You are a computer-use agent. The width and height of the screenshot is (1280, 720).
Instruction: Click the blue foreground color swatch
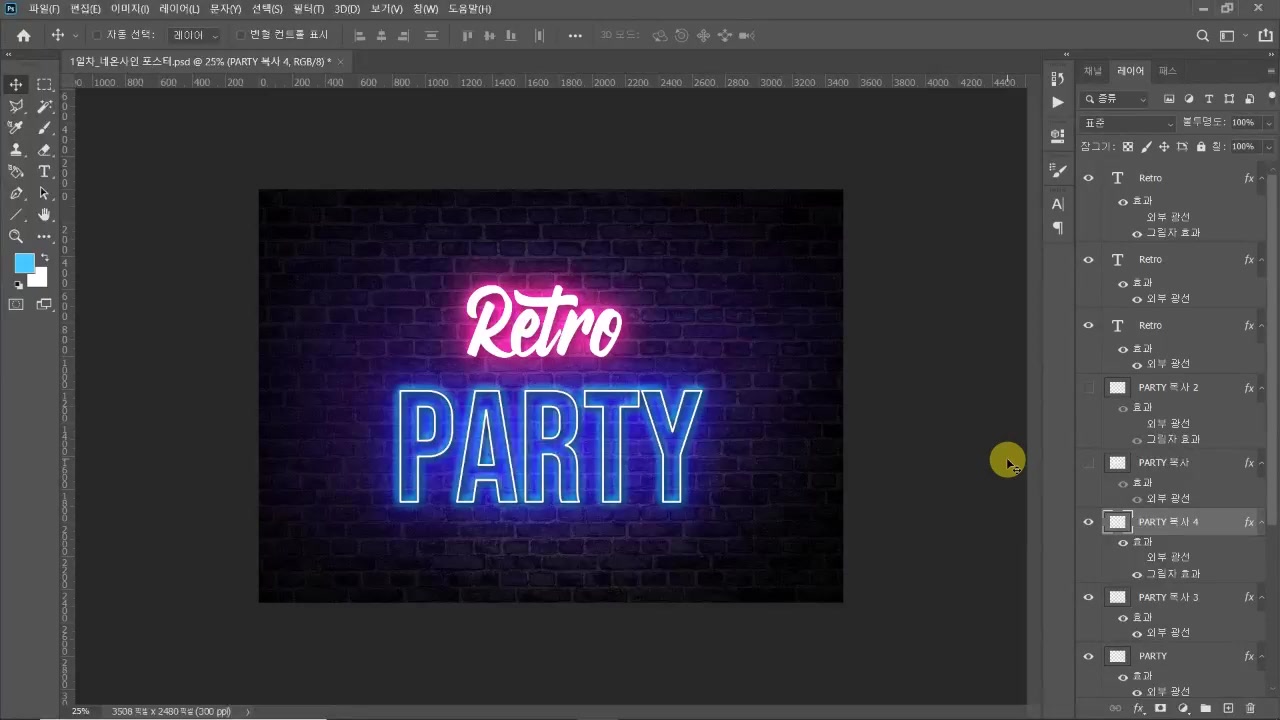coord(23,262)
